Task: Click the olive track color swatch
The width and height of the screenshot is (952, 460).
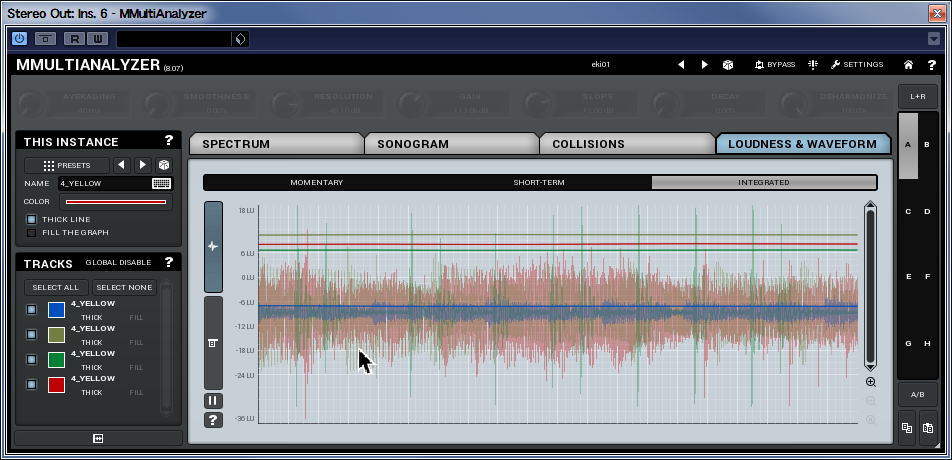Action: [56, 335]
